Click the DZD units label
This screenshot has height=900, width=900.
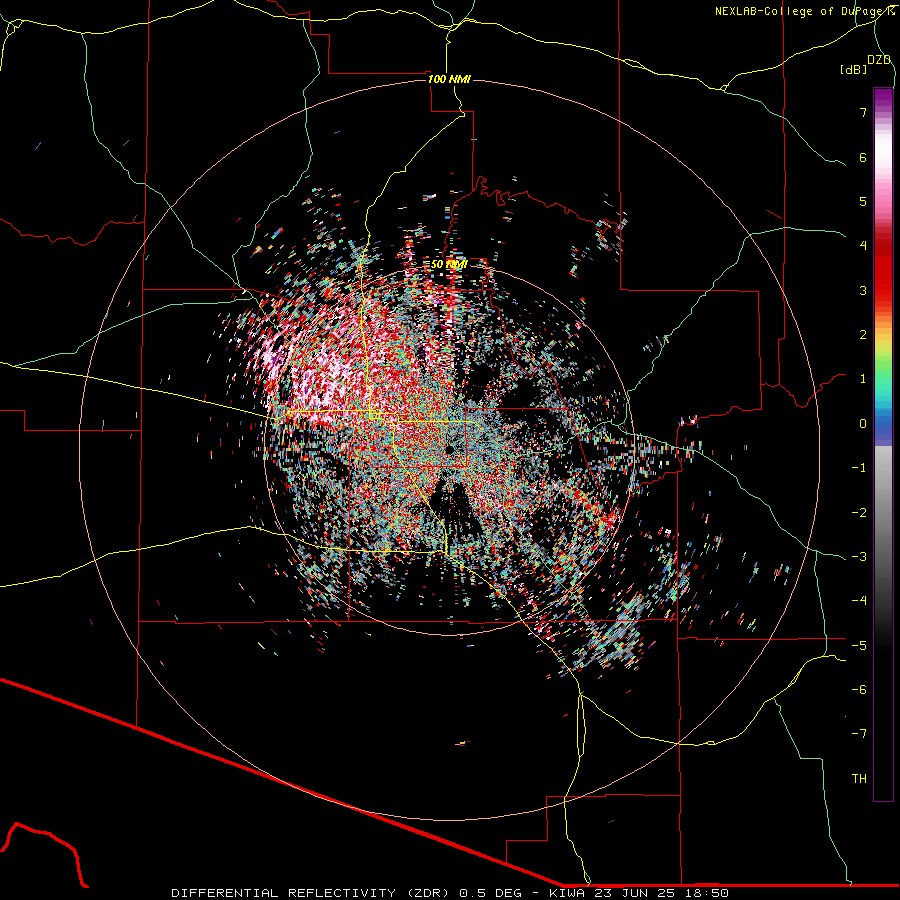coord(879,60)
